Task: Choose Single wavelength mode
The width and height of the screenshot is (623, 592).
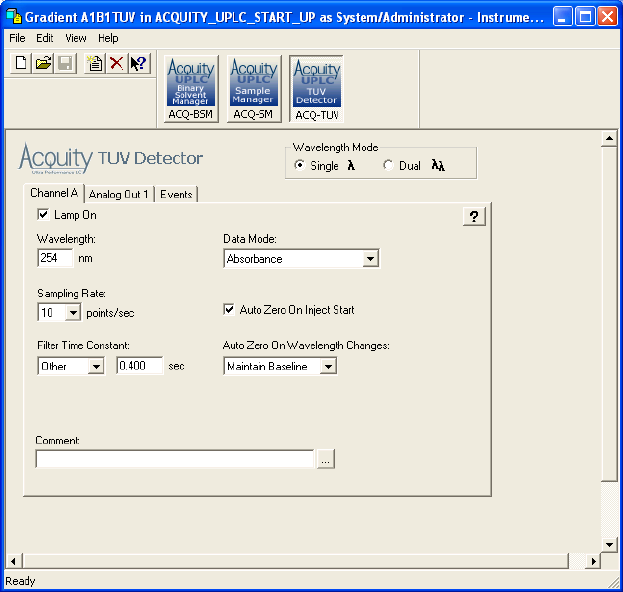Action: [299, 165]
